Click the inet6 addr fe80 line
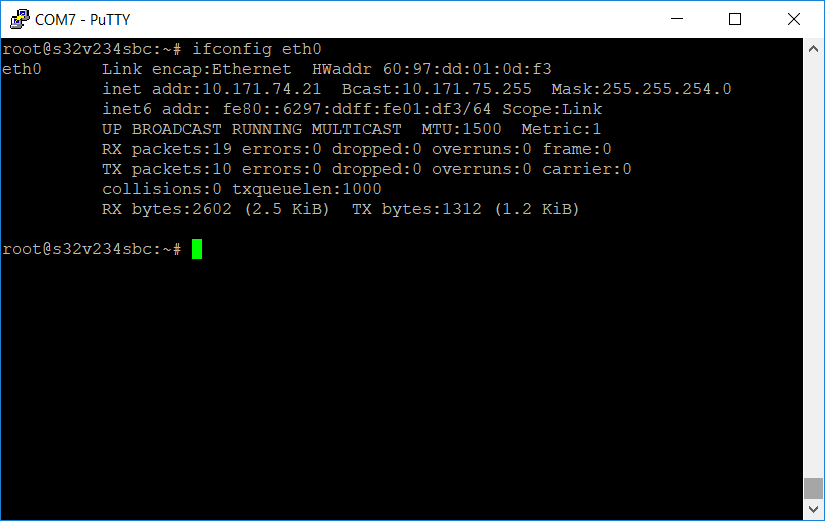This screenshot has height=521, width=825. tap(352, 109)
